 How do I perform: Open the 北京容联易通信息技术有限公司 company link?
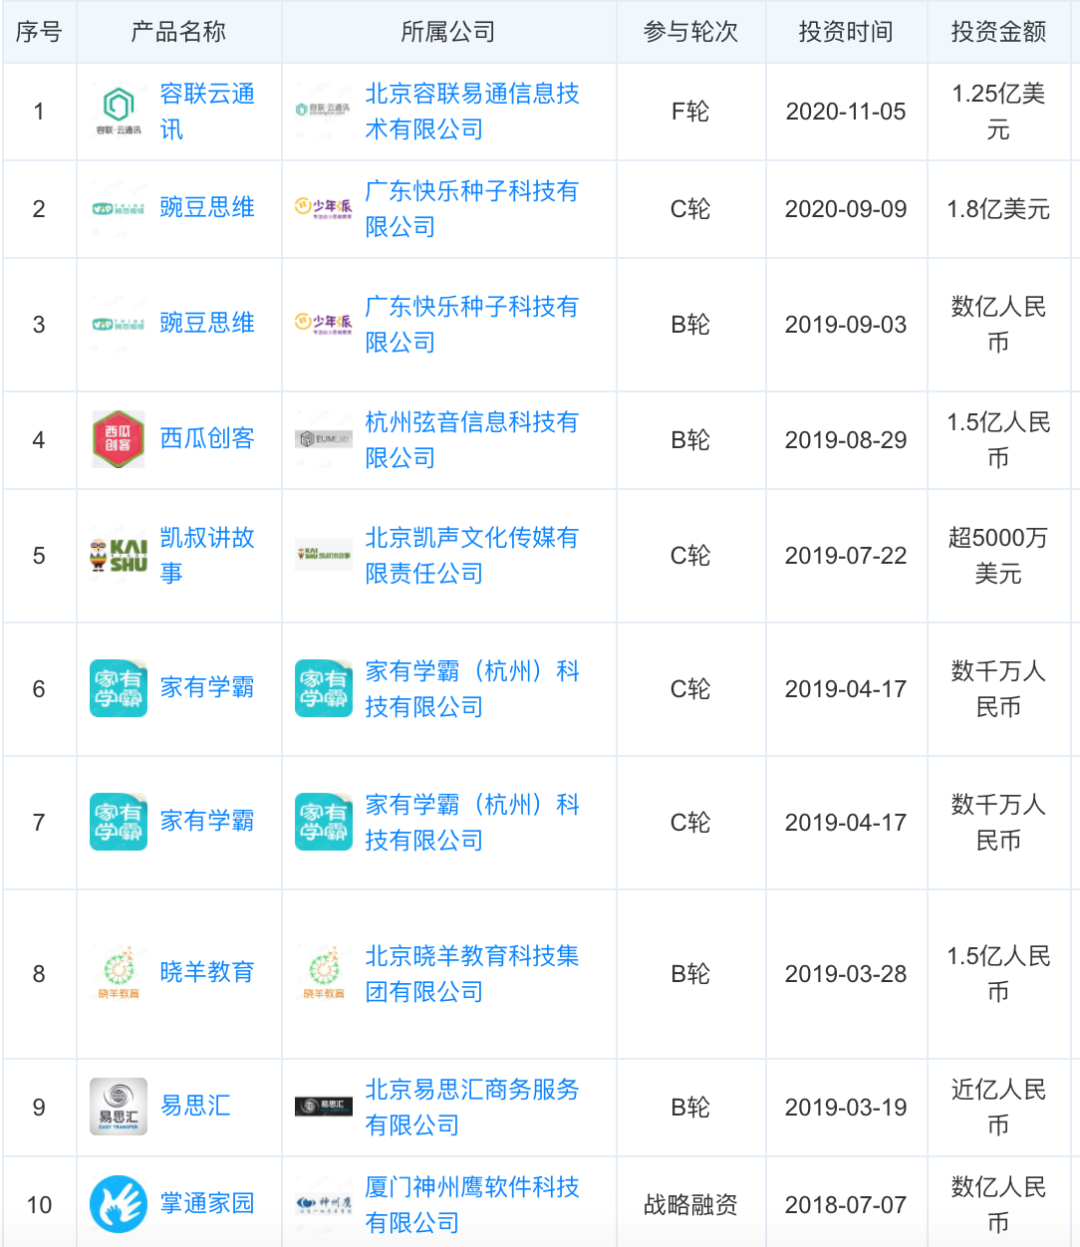click(x=472, y=111)
